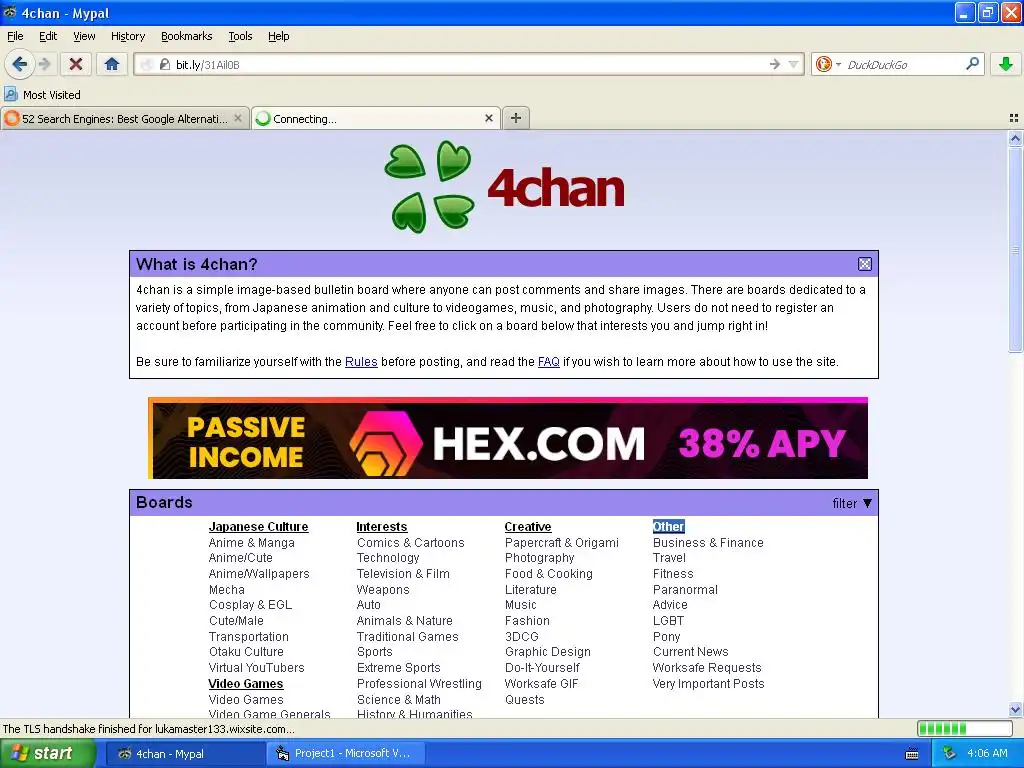
Task: Switch to the 52 Search Engines tab
Action: coord(124,118)
